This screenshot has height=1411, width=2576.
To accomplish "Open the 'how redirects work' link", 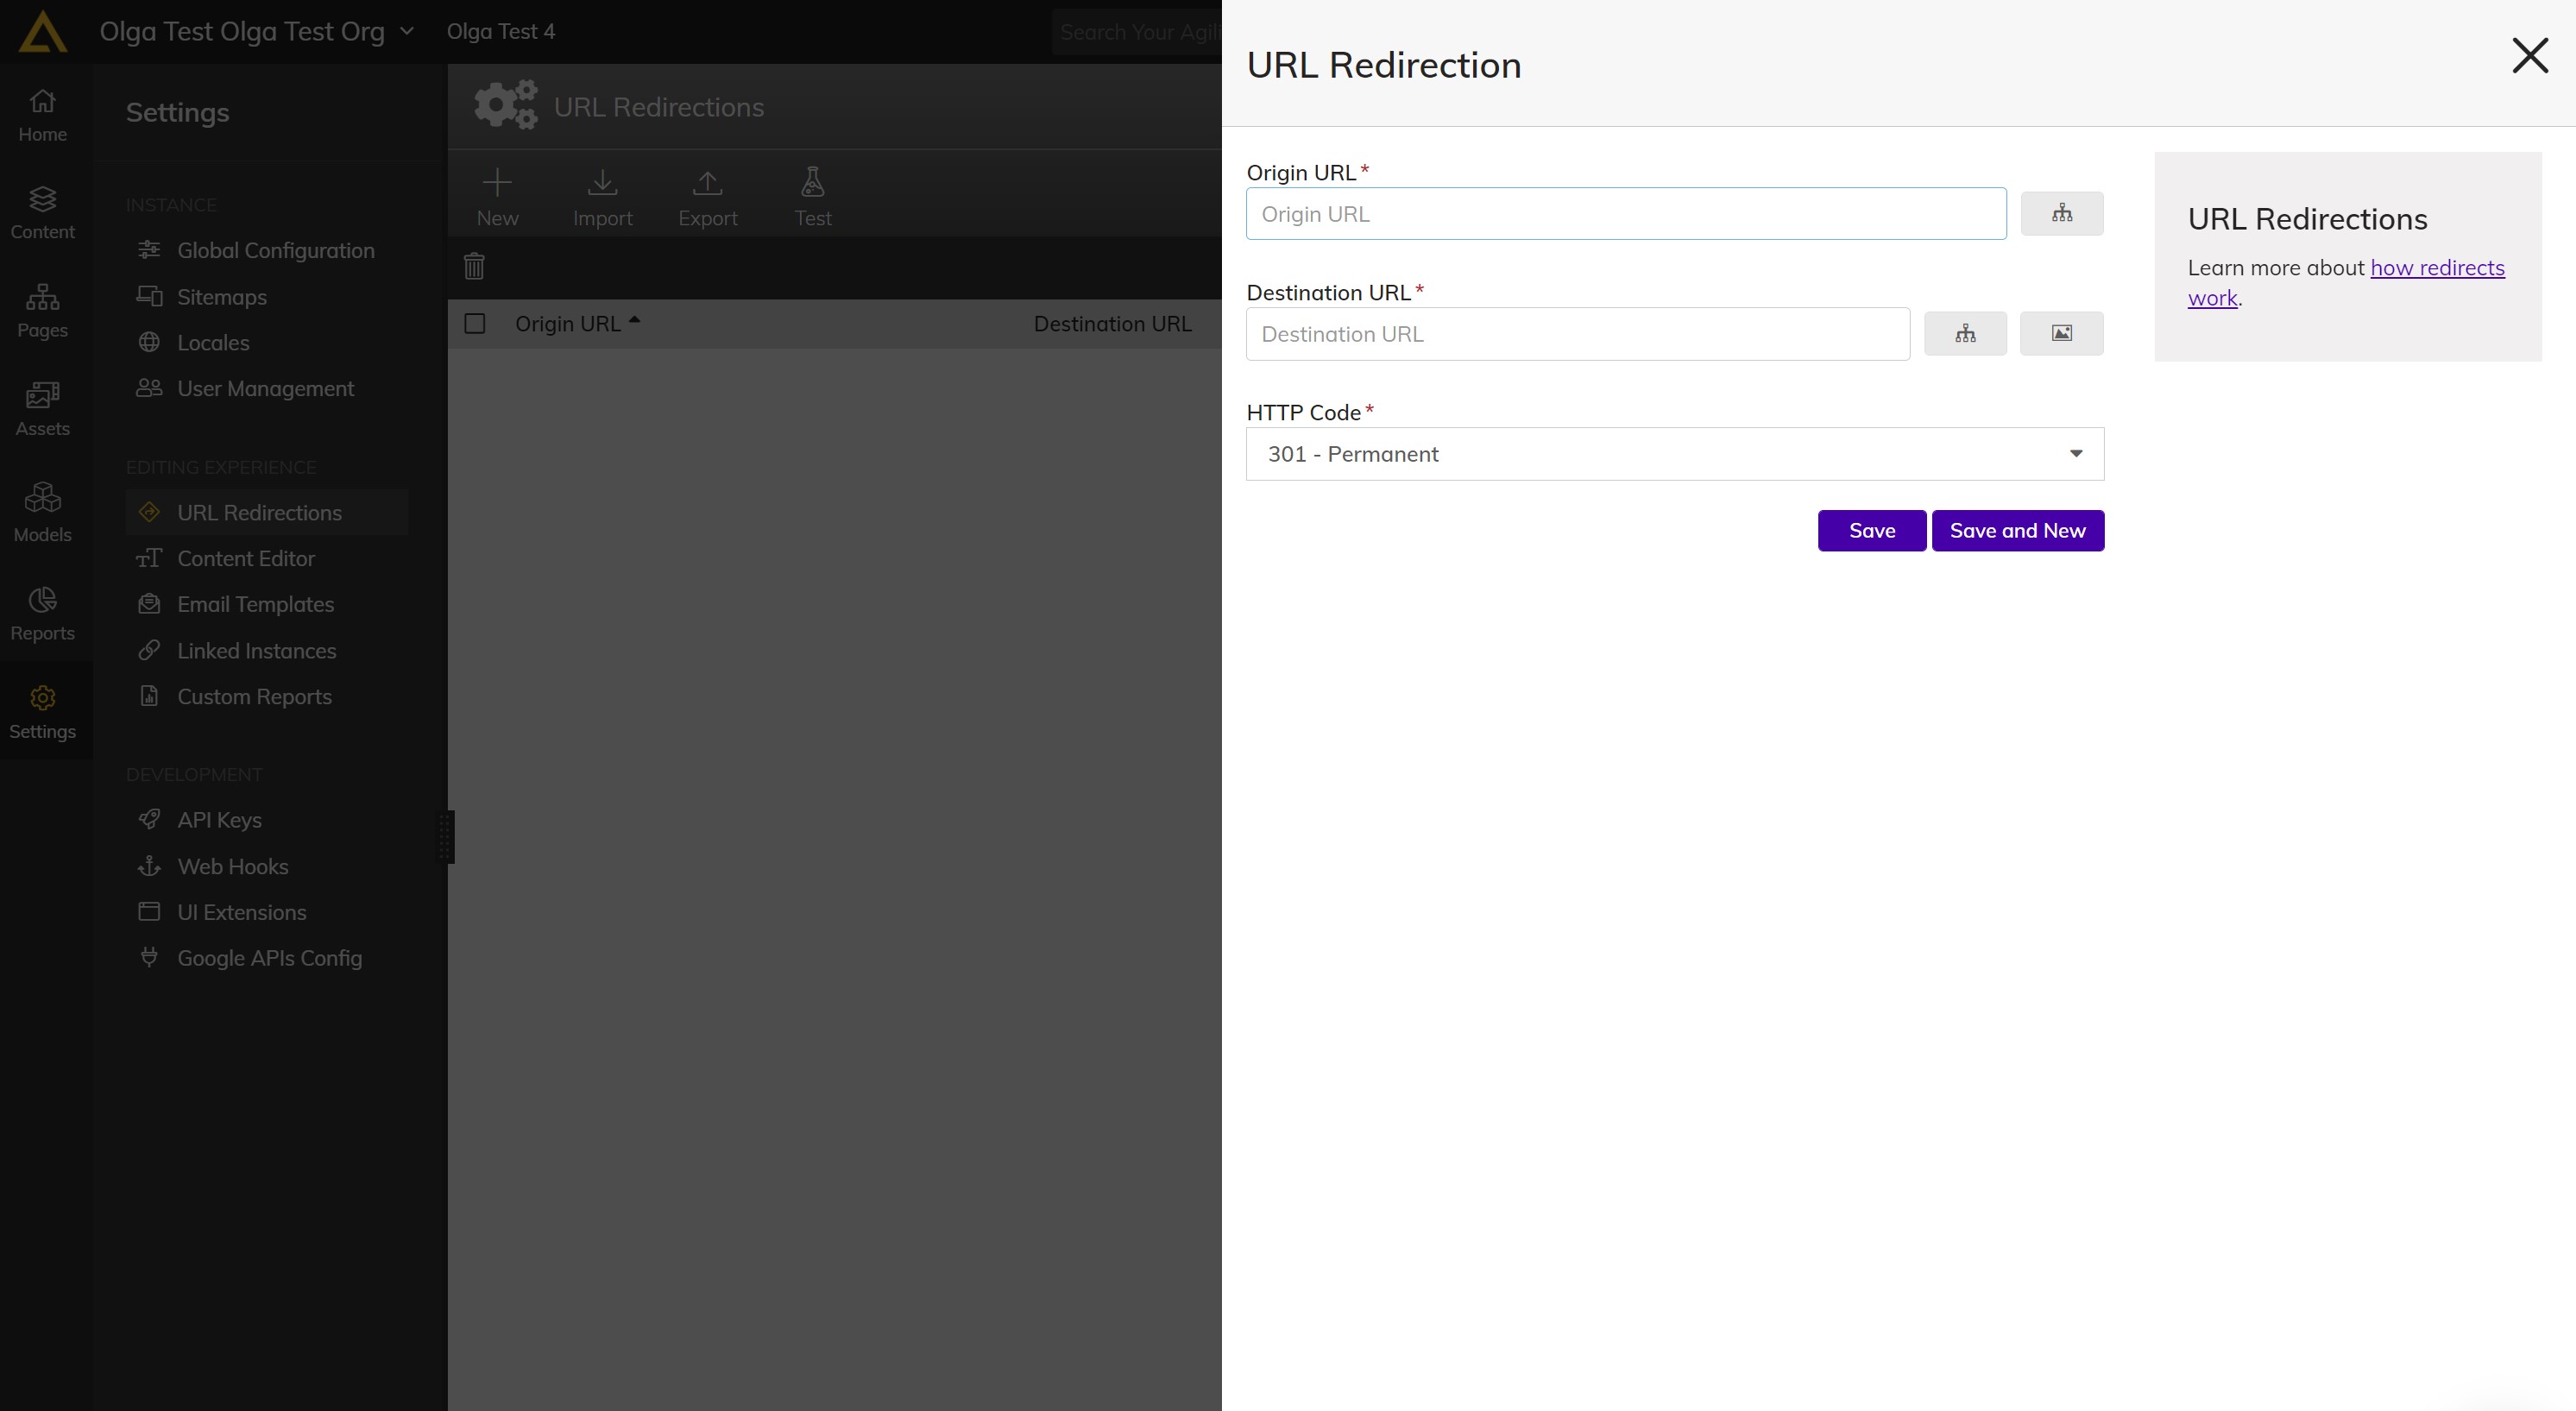I will coord(2435,268).
